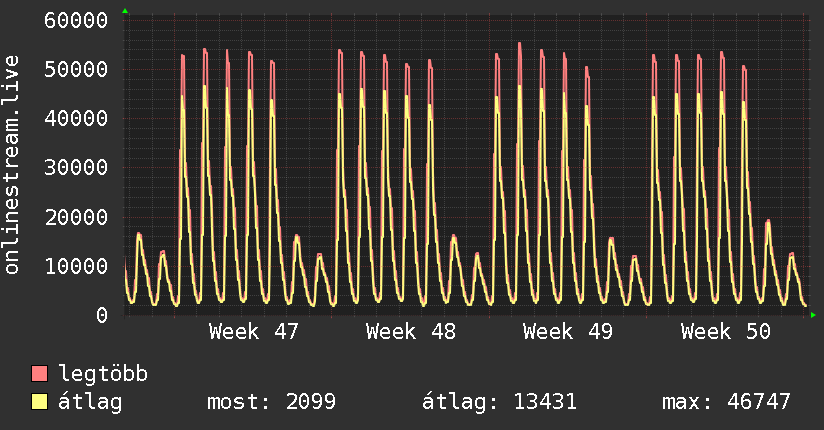This screenshot has width=824, height=430.
Task: Select the legtöbb legend label
Action: point(103,374)
